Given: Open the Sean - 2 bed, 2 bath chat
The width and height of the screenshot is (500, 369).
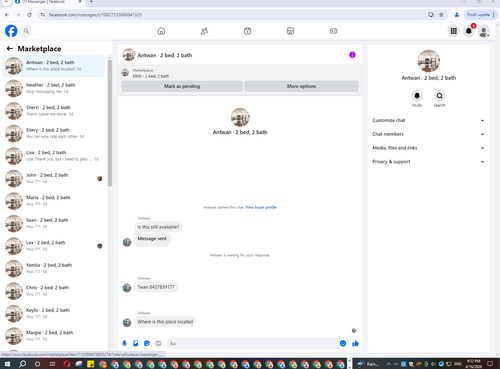Looking at the screenshot, I should 54,223.
